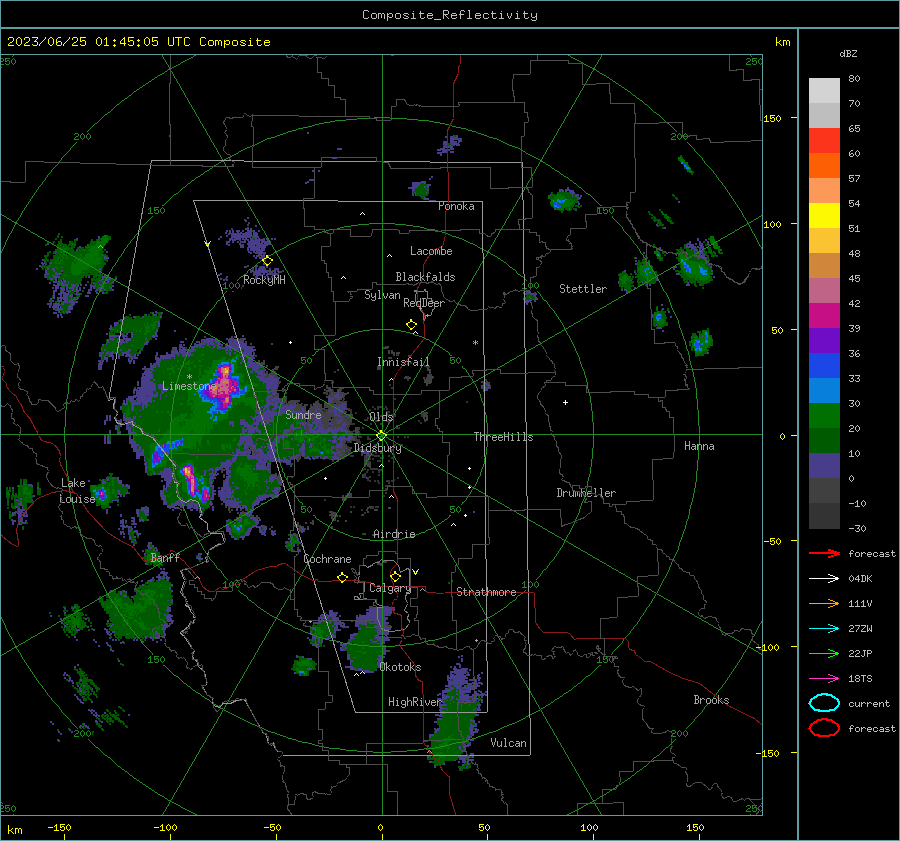Click the Ponoka city label
Image resolution: width=900 pixels, height=841 pixels.
click(x=456, y=206)
